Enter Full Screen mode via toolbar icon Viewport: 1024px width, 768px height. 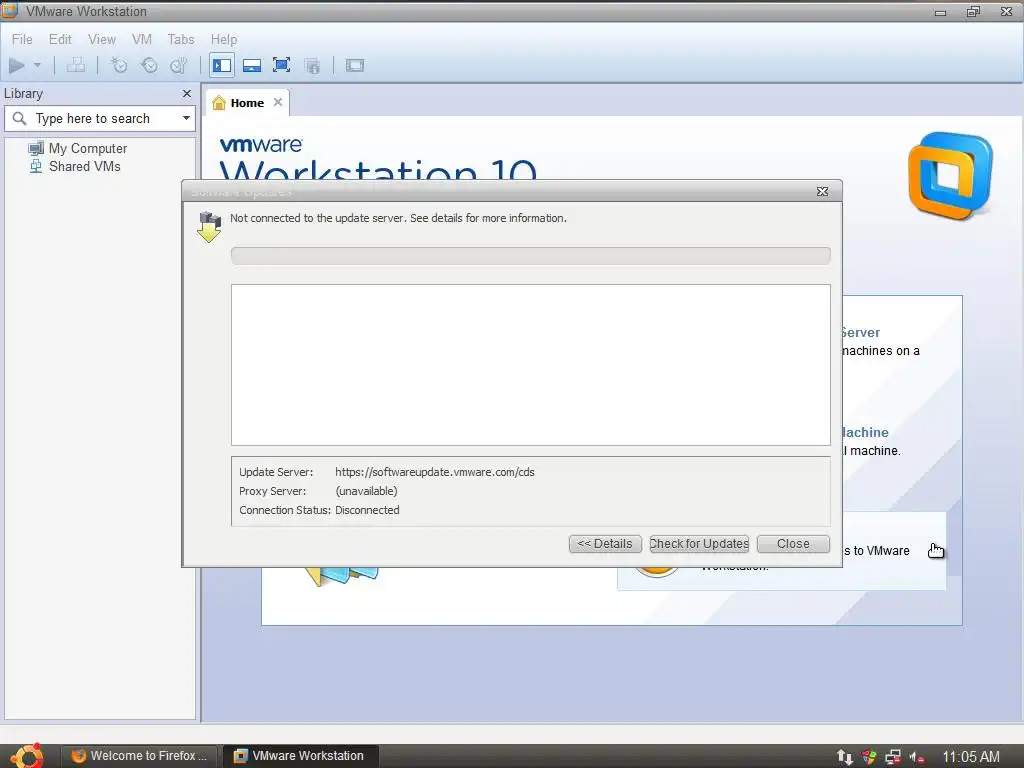pyautogui.click(x=281, y=65)
